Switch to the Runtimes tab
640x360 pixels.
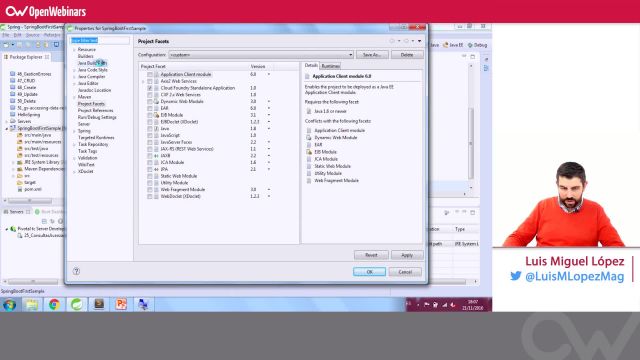[x=330, y=66]
